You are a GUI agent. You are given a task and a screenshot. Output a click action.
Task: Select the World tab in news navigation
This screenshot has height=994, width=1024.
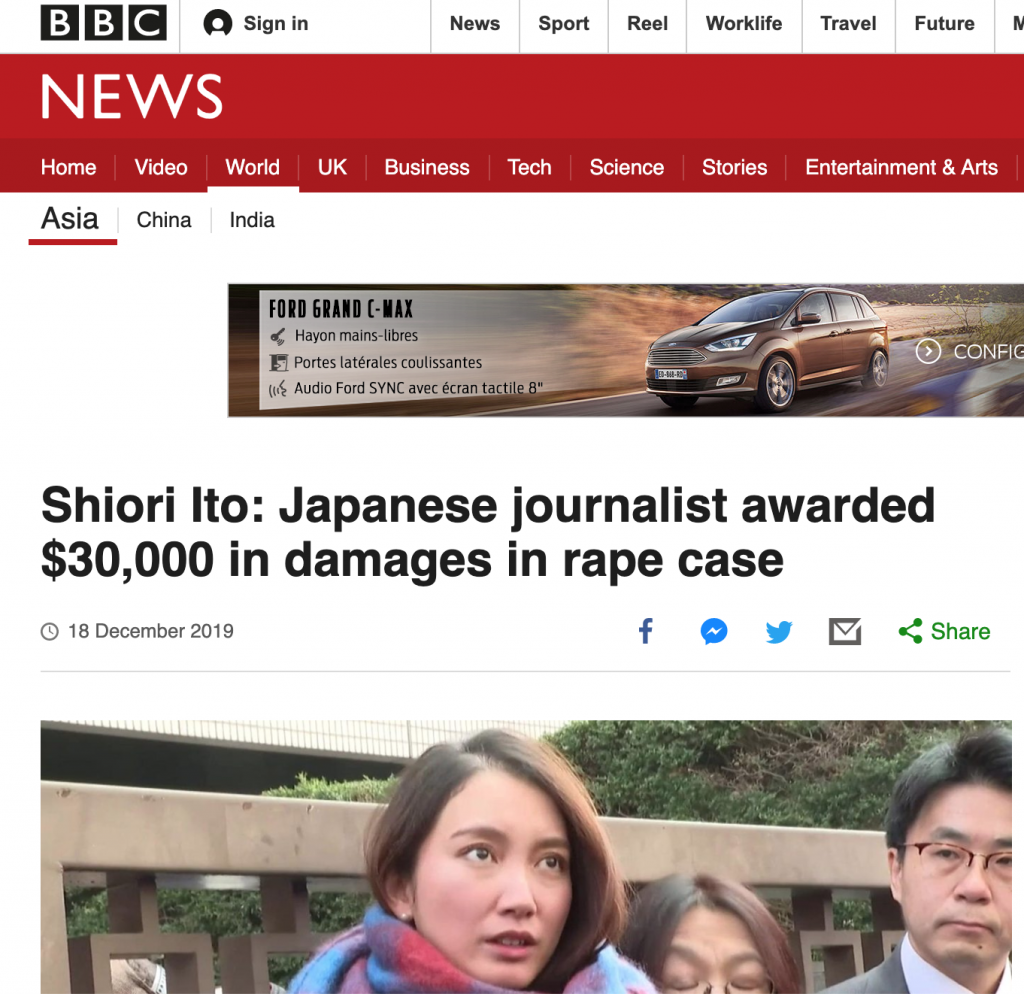pyautogui.click(x=253, y=167)
